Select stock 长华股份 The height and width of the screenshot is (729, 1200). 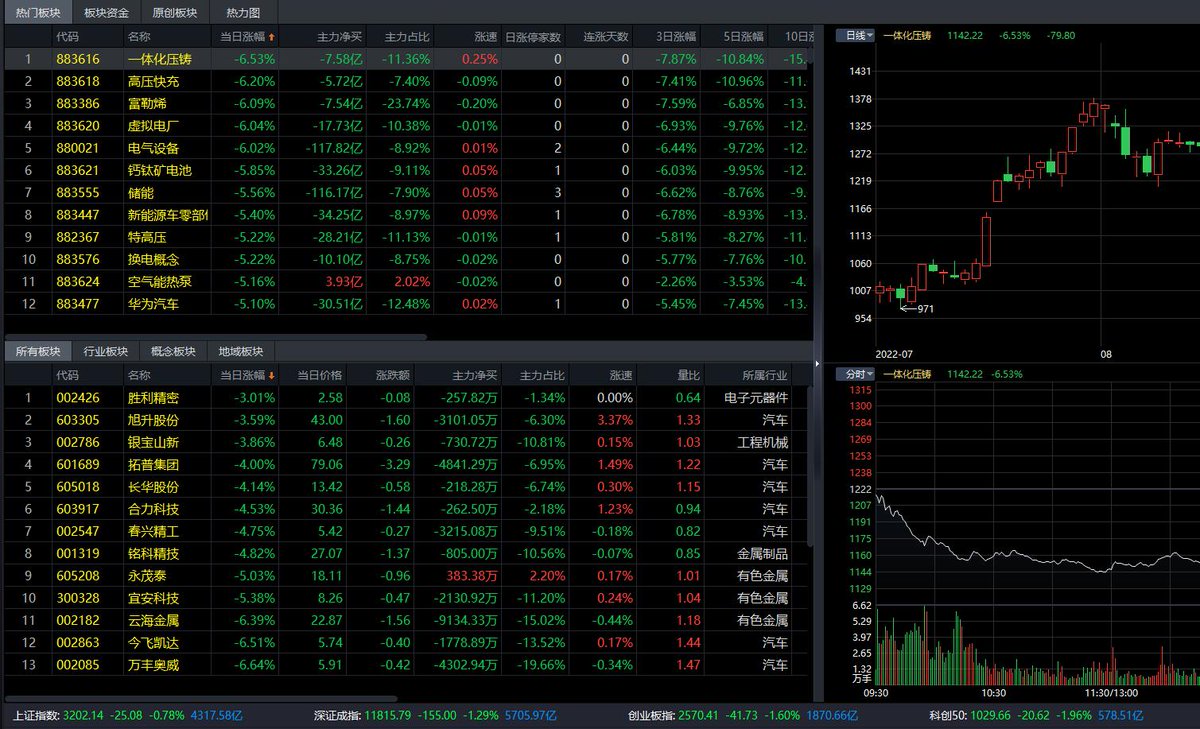[153, 487]
